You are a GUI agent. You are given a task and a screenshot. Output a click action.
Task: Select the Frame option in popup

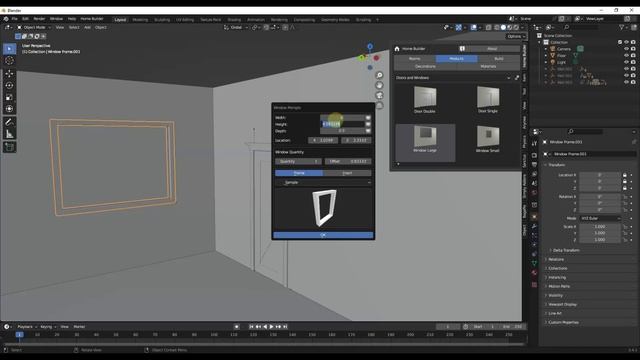point(299,173)
